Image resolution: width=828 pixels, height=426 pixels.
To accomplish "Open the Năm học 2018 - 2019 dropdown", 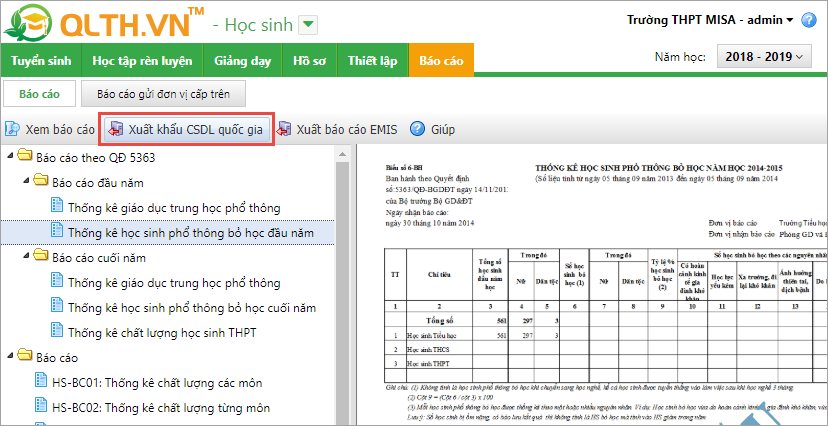I will pyautogui.click(x=764, y=57).
